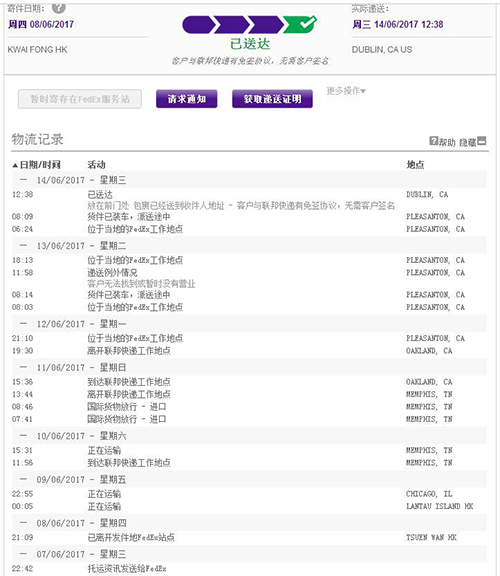Collapse the 11/06/2017 星期日 date group
This screenshot has width=500, height=576.
tap(24, 367)
